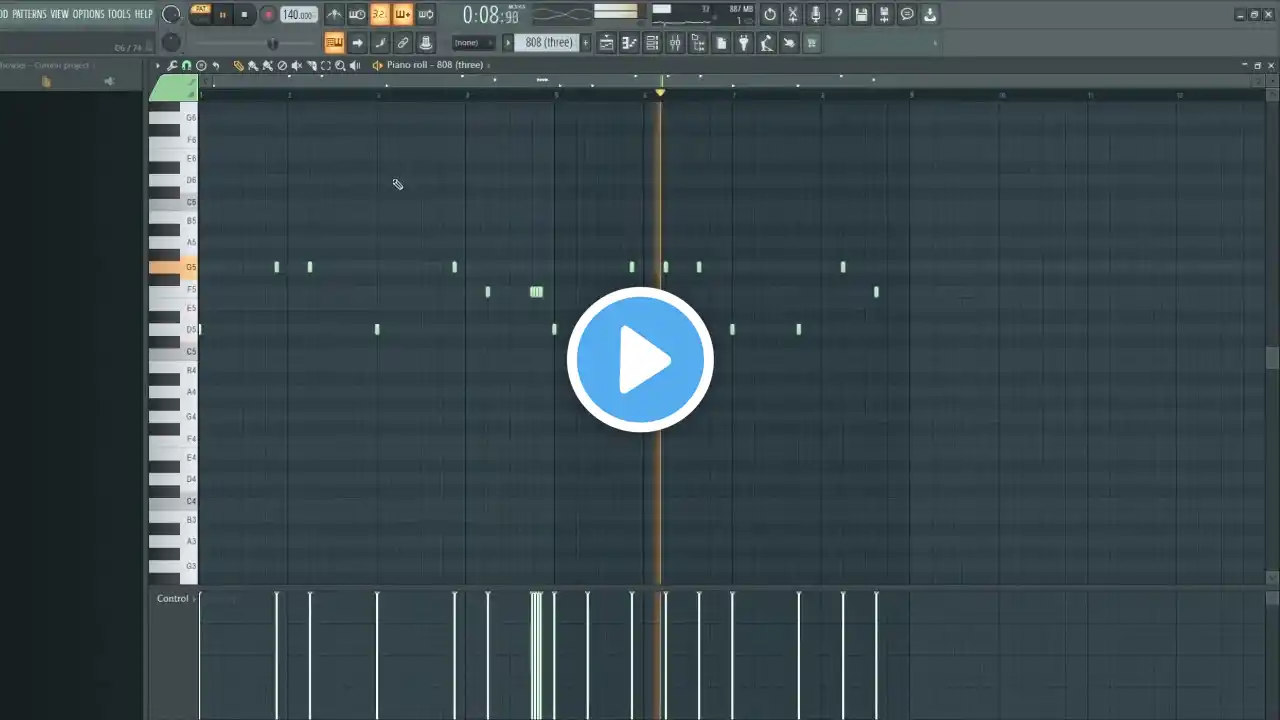Open the piano roll stamp icon
Screen dimensions: 1280x720
pos(201,65)
